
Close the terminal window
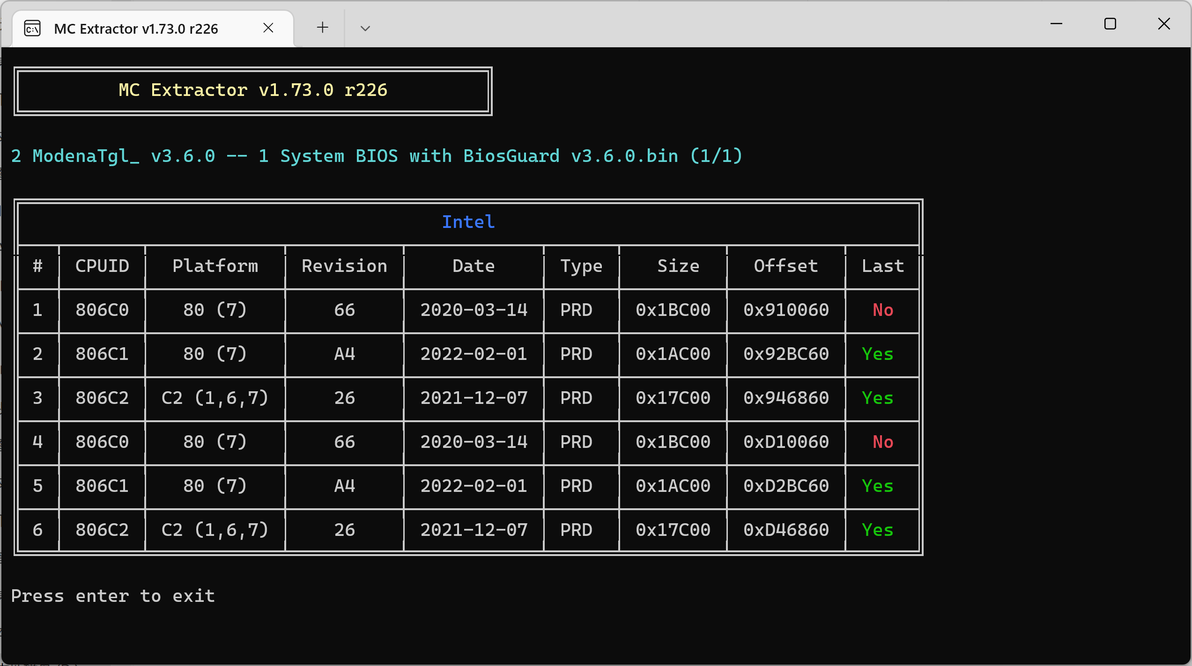1164,24
